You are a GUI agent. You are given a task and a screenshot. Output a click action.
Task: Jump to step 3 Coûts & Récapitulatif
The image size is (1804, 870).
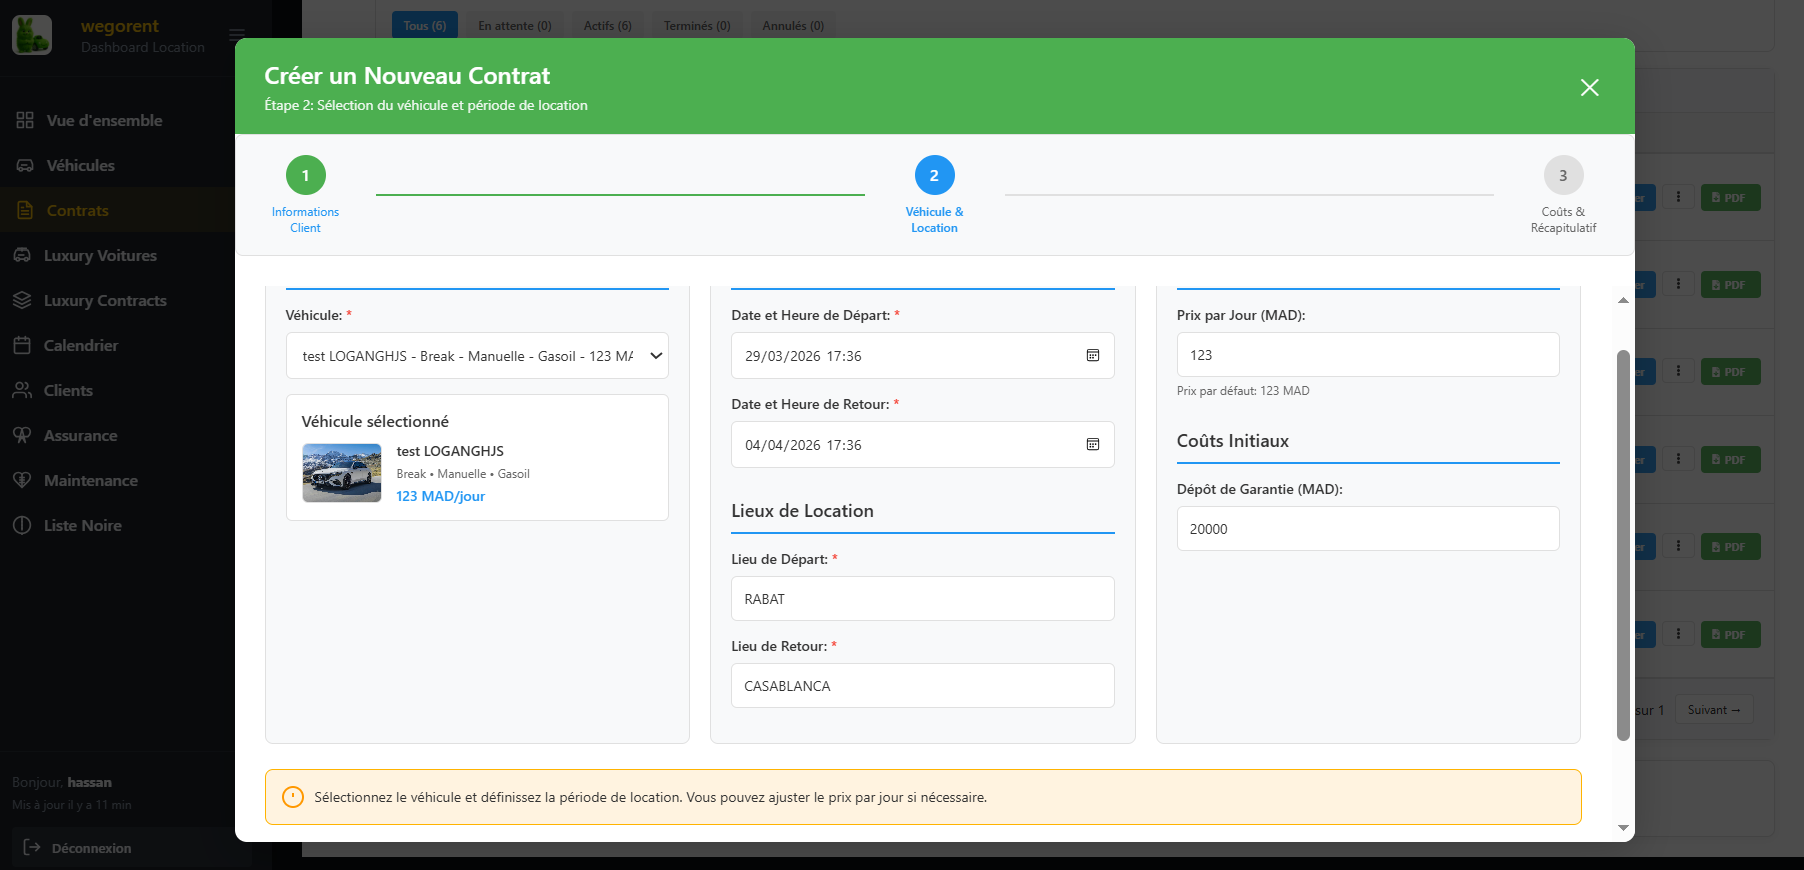pyautogui.click(x=1562, y=176)
